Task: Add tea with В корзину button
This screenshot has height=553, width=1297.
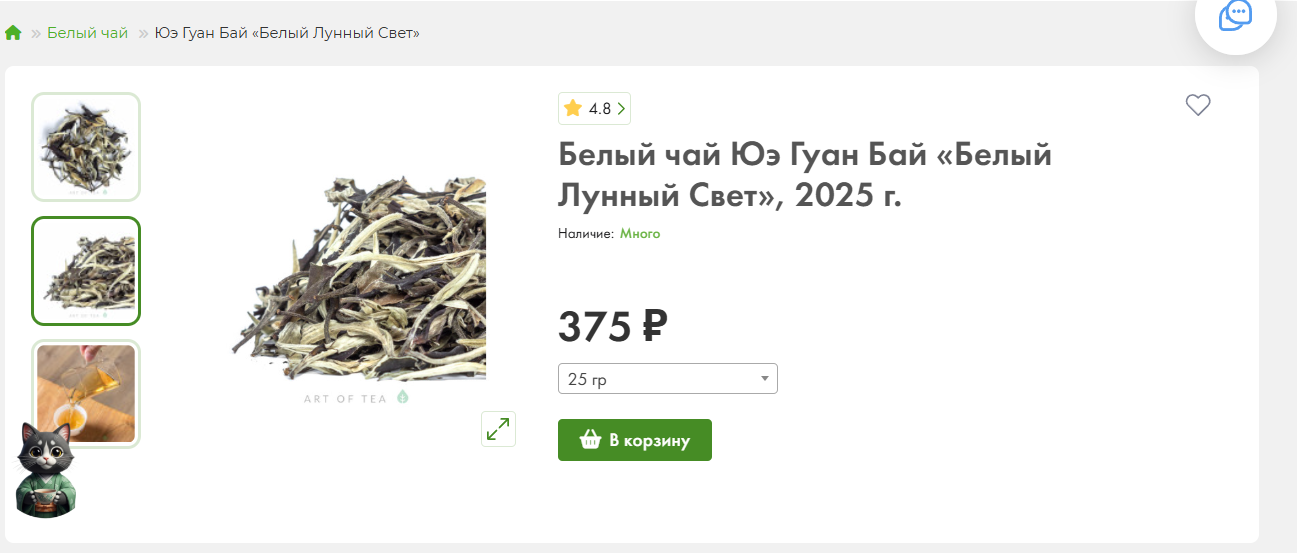Action: click(x=635, y=440)
